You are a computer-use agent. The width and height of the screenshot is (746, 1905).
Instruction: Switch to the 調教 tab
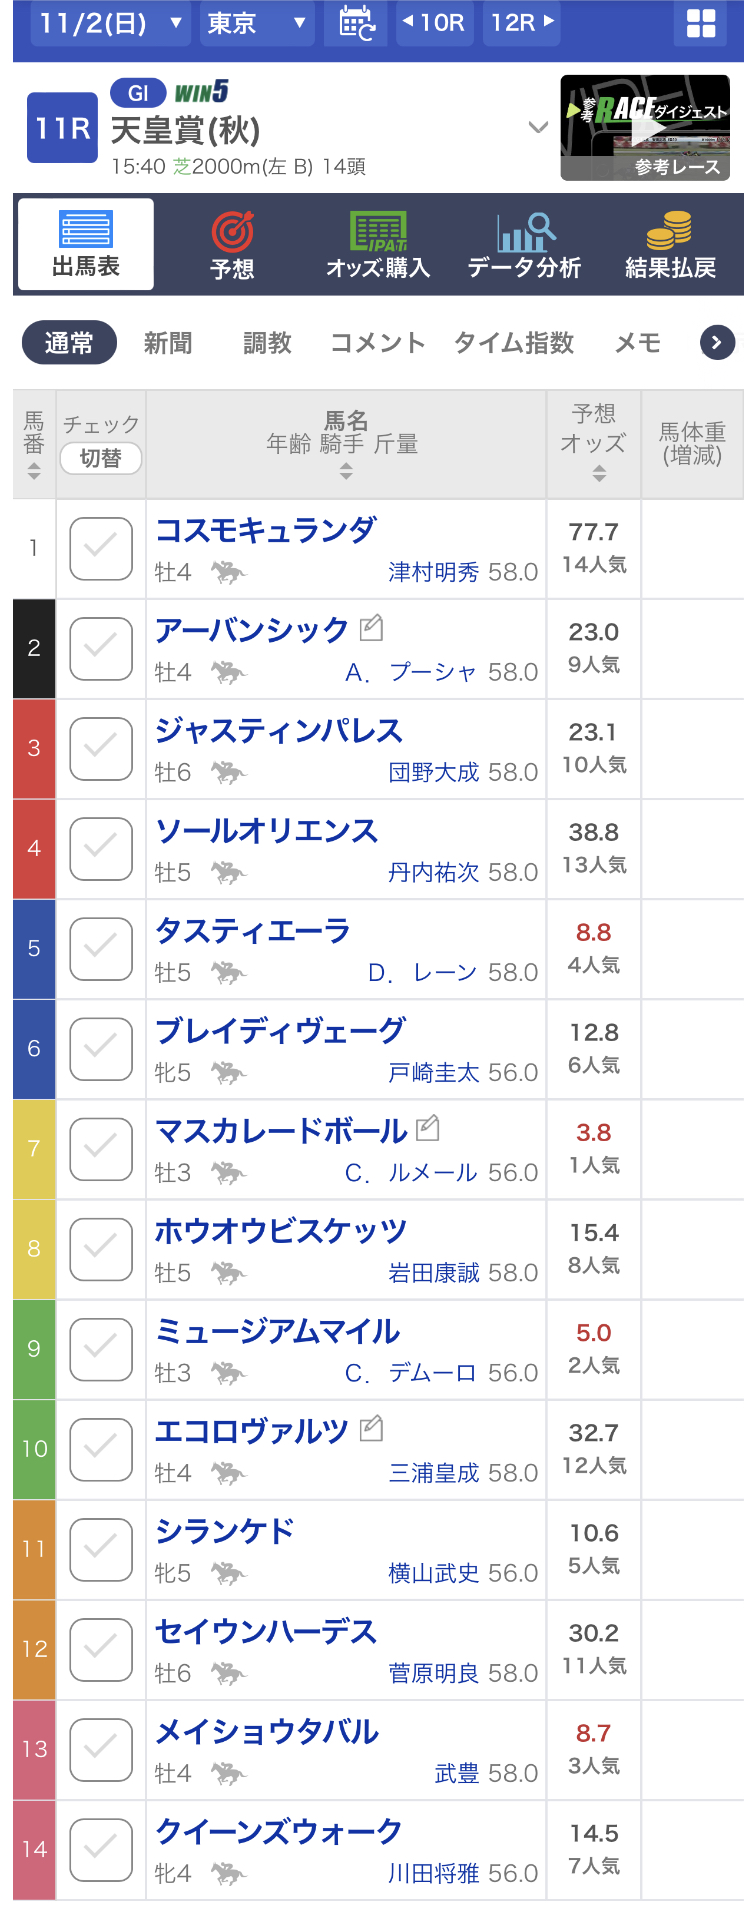(267, 343)
